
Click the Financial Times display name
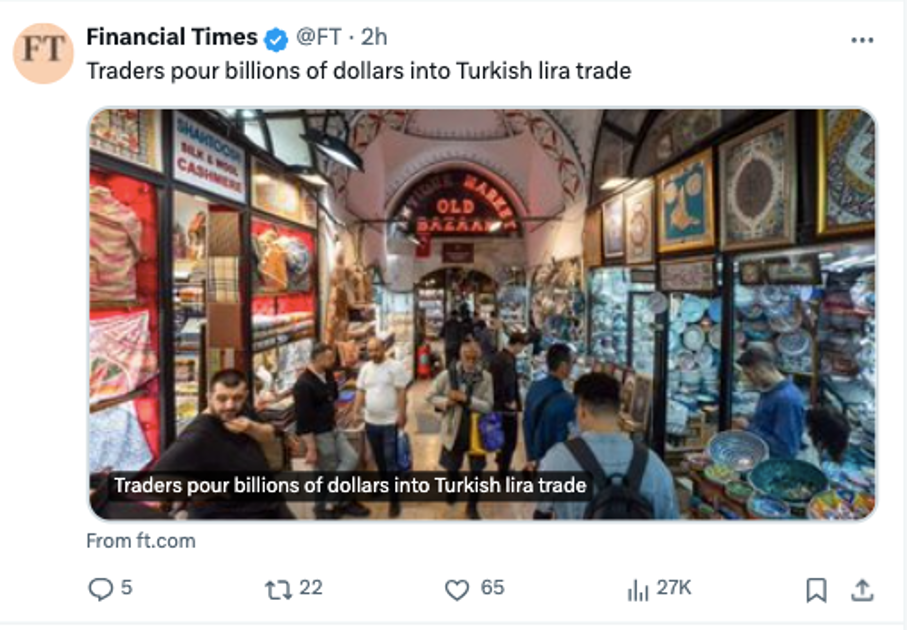(172, 37)
